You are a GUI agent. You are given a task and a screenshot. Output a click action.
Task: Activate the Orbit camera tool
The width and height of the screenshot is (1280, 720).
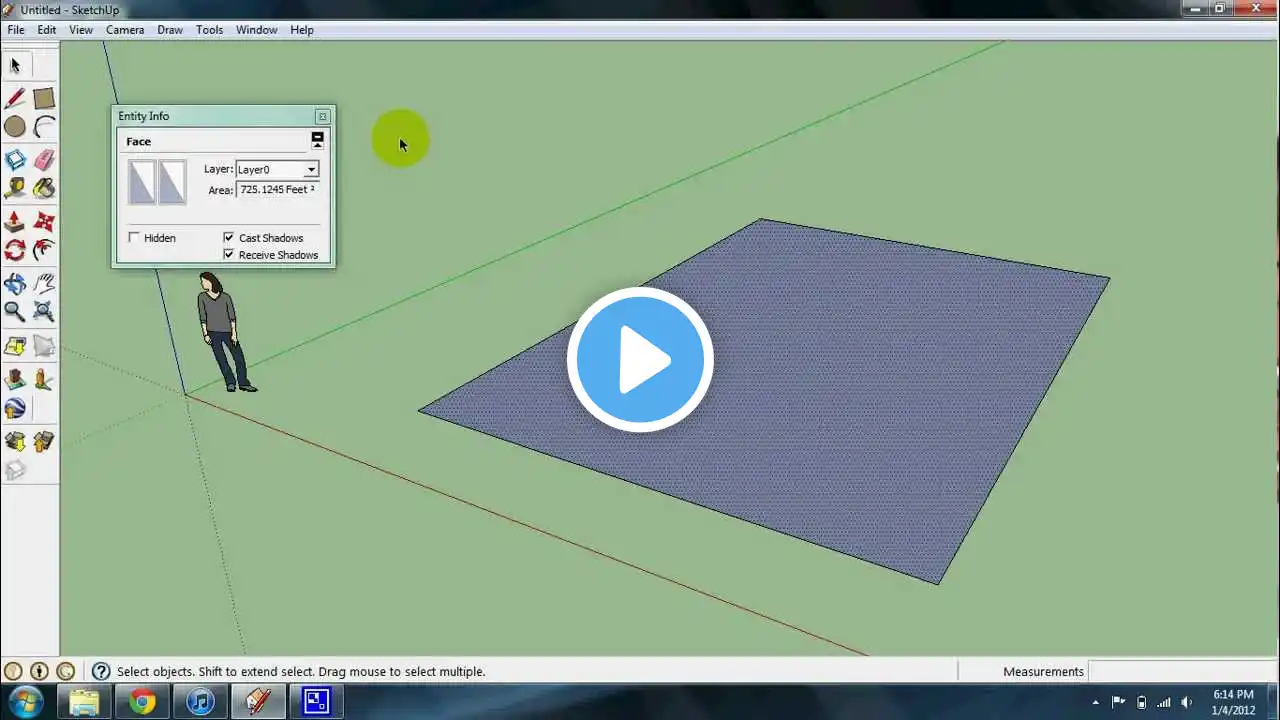click(15, 283)
